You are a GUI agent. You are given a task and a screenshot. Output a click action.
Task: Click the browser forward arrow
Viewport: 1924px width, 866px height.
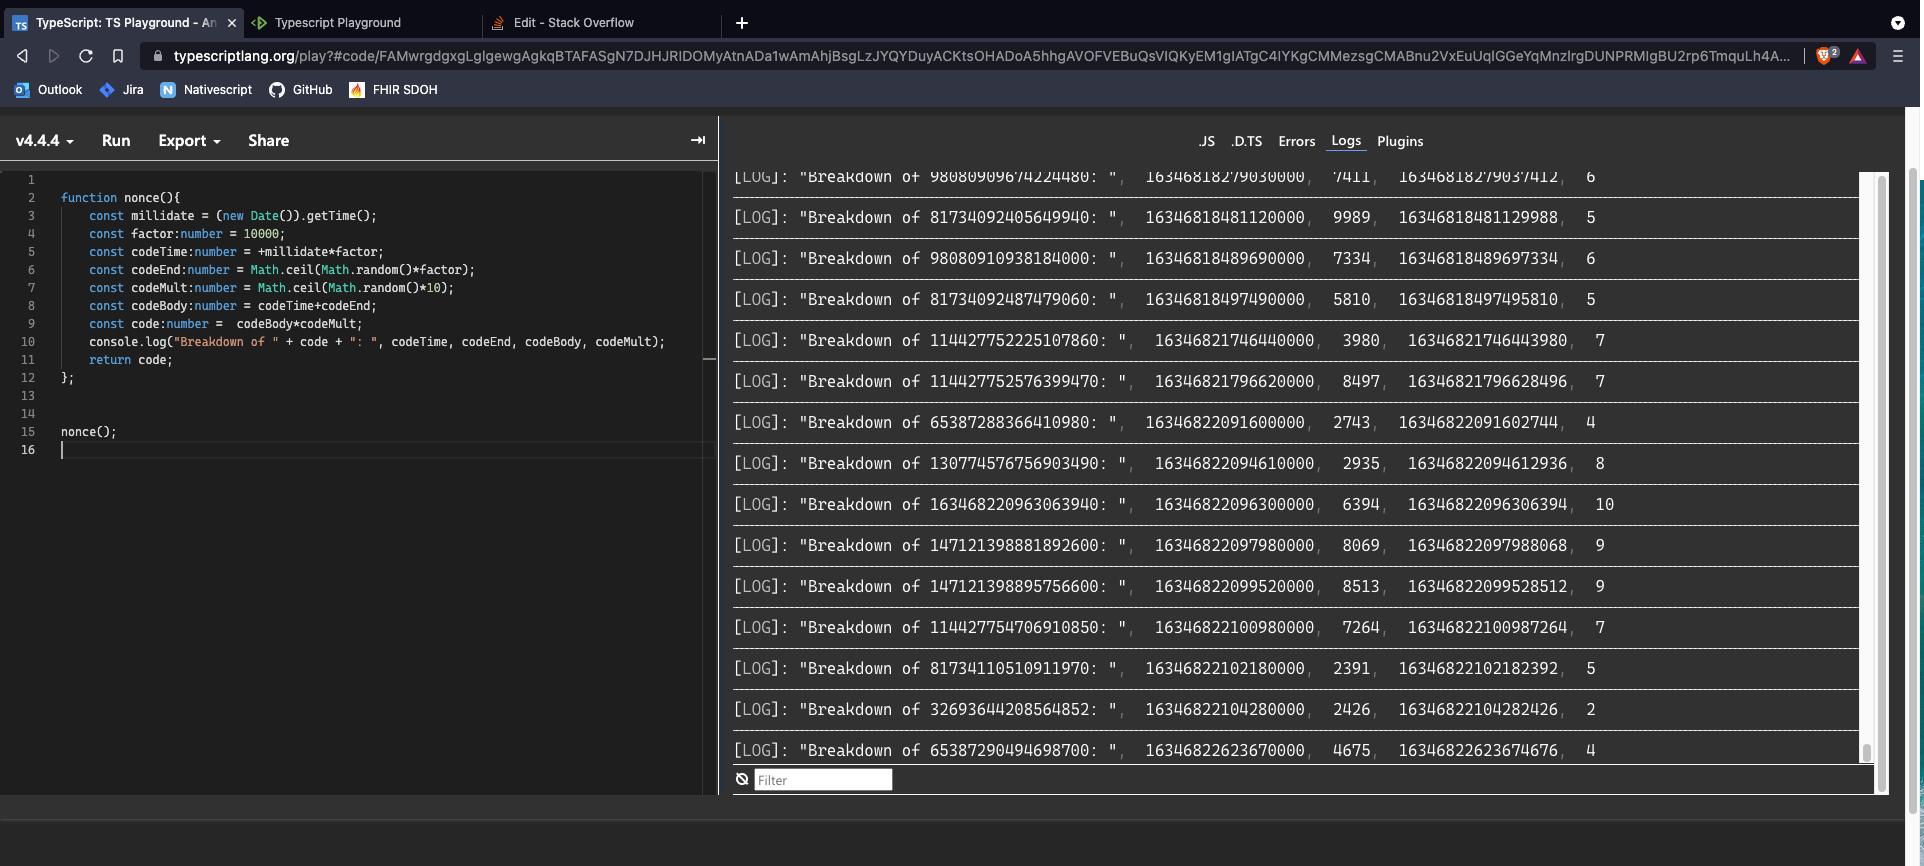54,56
